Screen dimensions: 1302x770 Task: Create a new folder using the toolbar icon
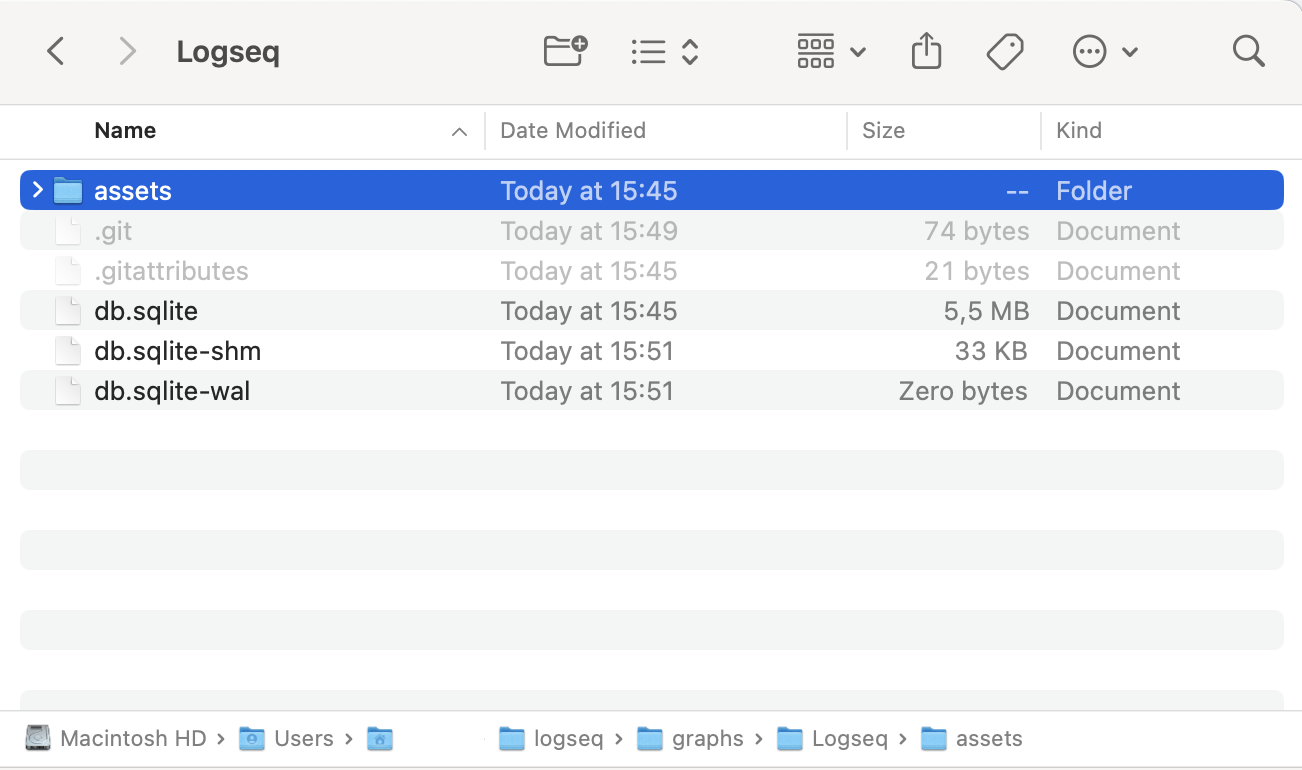565,51
